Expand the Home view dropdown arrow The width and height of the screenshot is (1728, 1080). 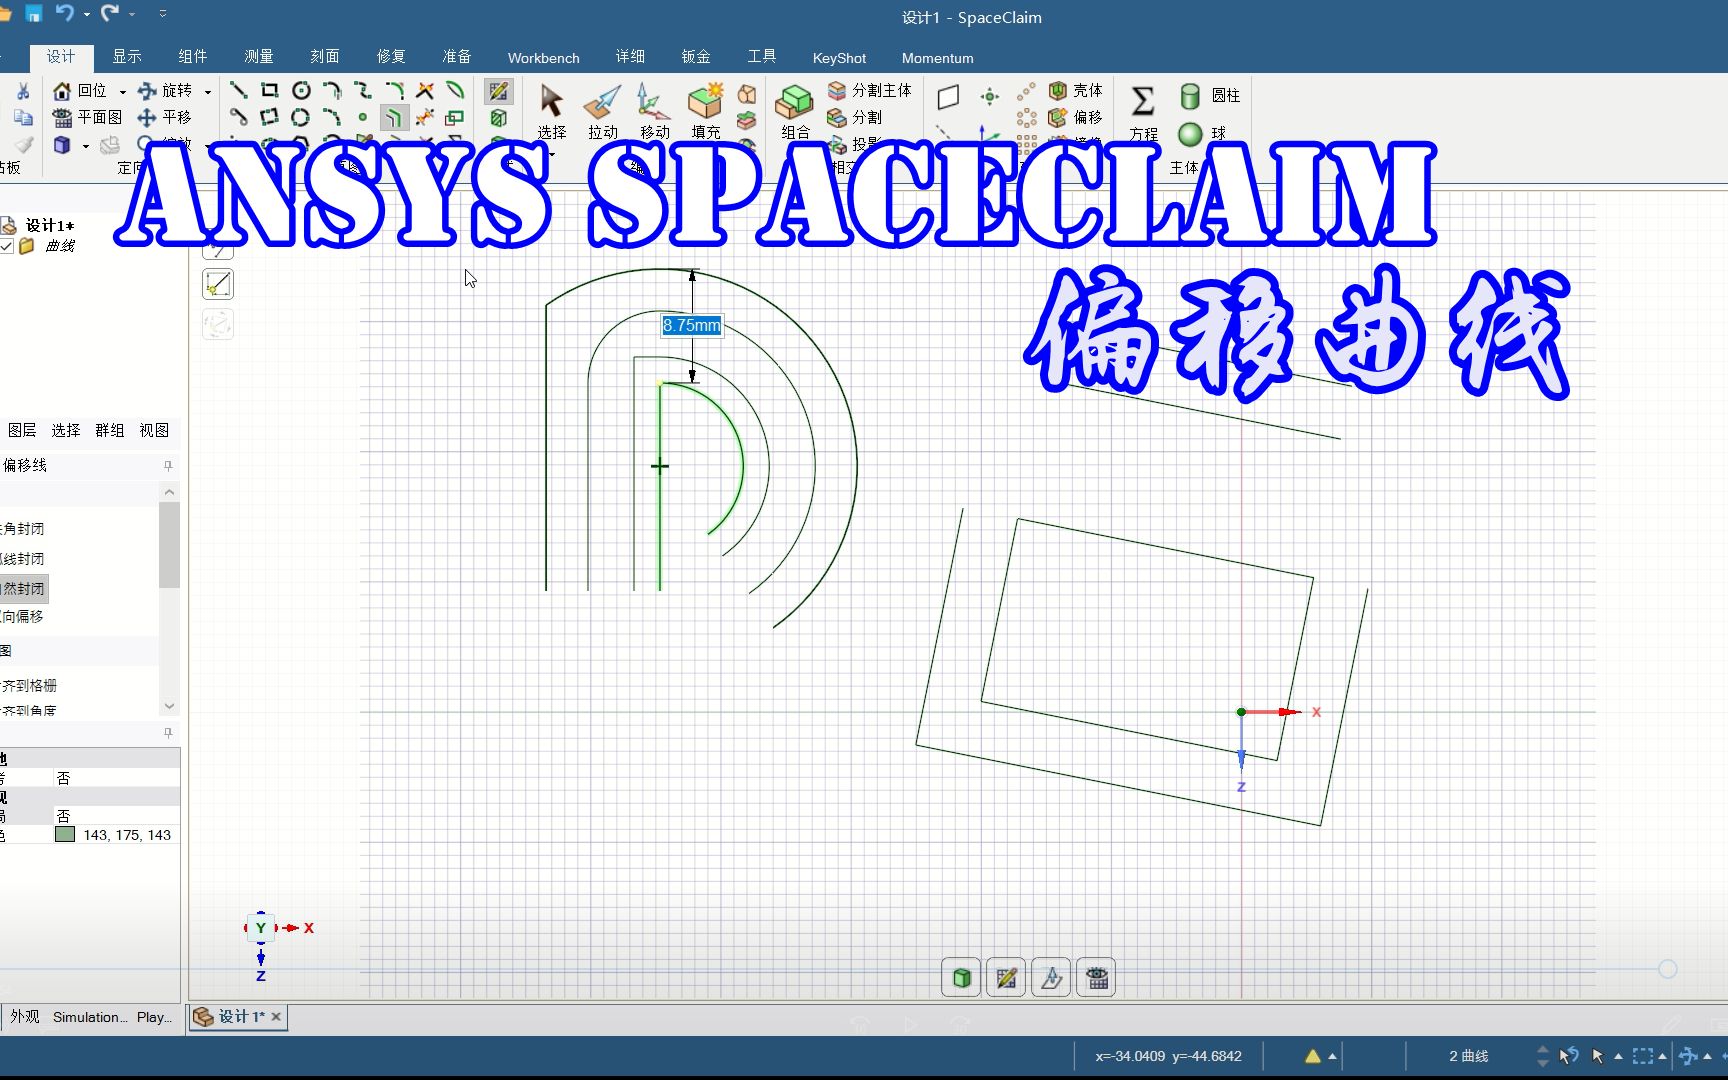click(122, 92)
